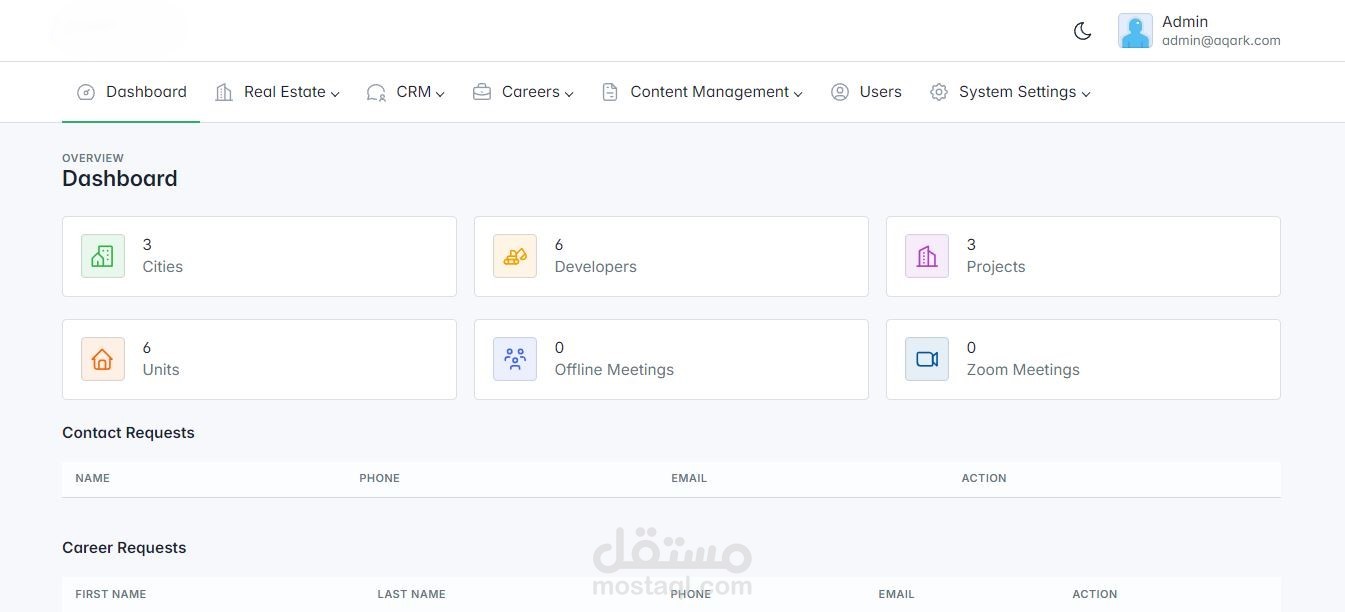This screenshot has height=612, width=1345.
Task: Click the purple Projects building icon
Action: (x=927, y=256)
